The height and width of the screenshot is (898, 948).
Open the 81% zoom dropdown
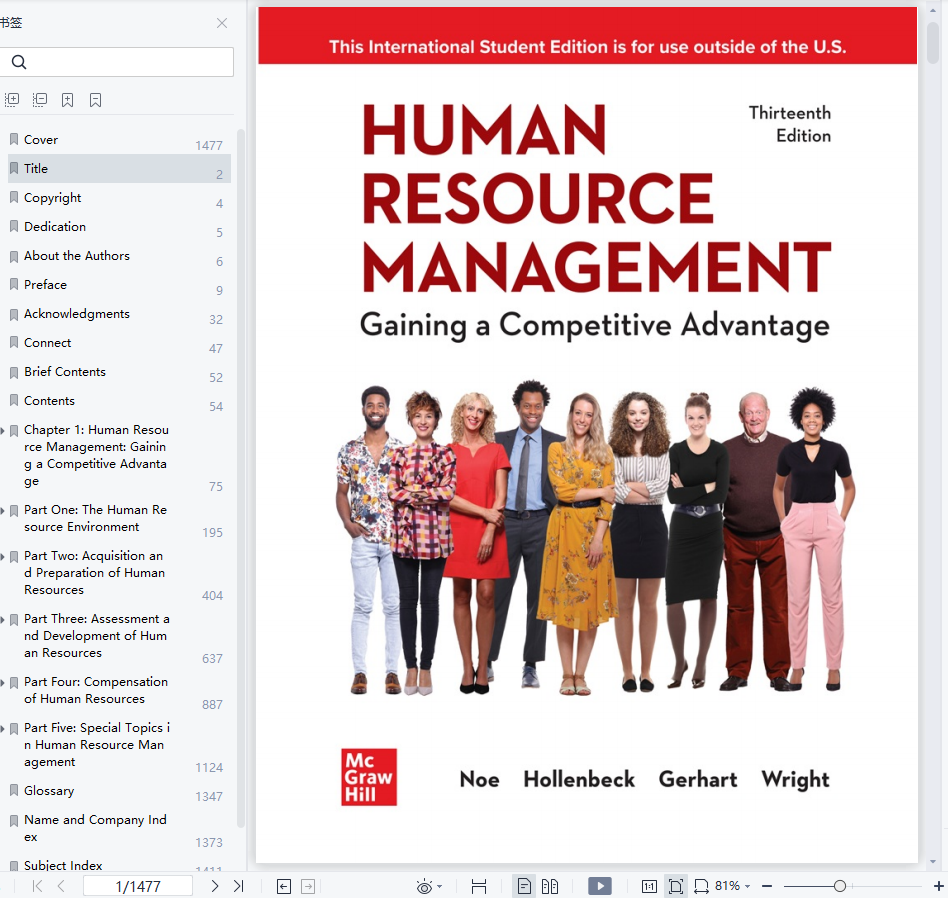pyautogui.click(x=733, y=886)
